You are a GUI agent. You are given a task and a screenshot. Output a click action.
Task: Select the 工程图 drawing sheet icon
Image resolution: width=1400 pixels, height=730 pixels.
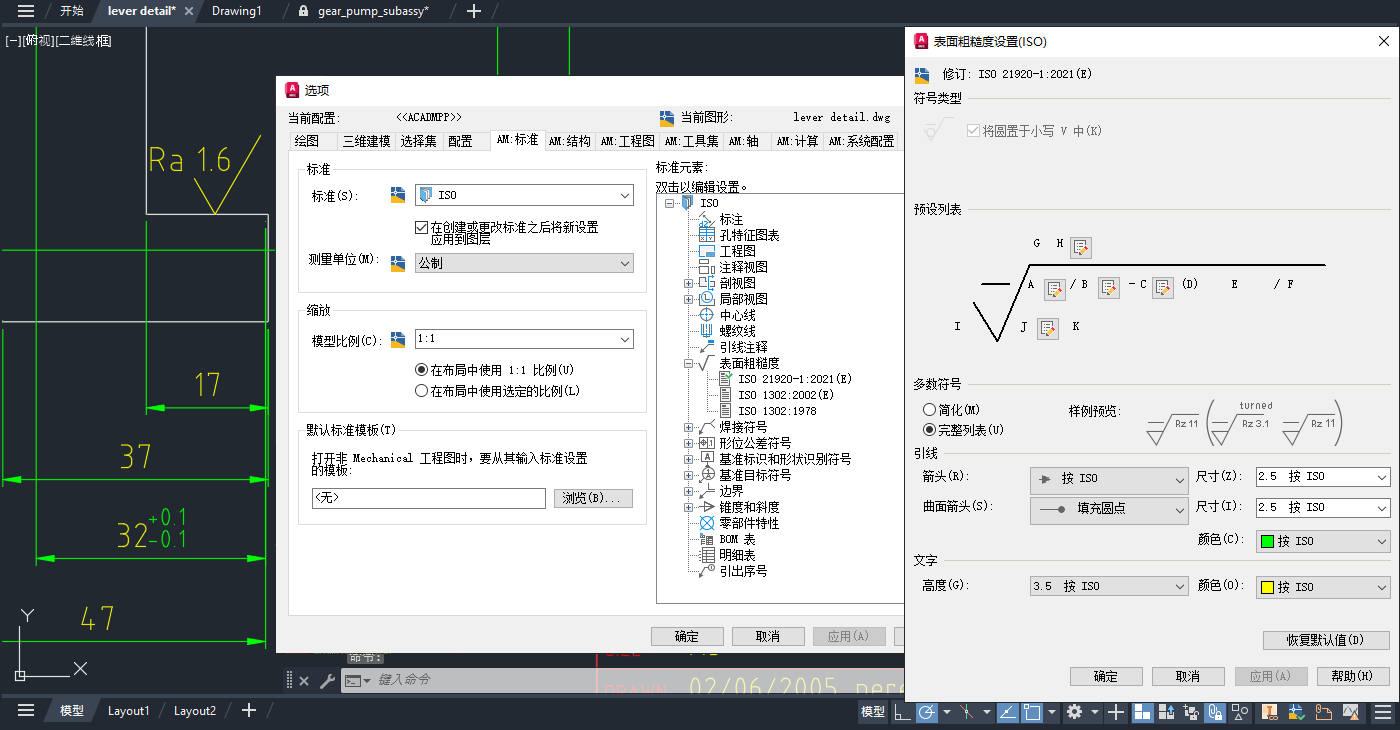(x=707, y=251)
